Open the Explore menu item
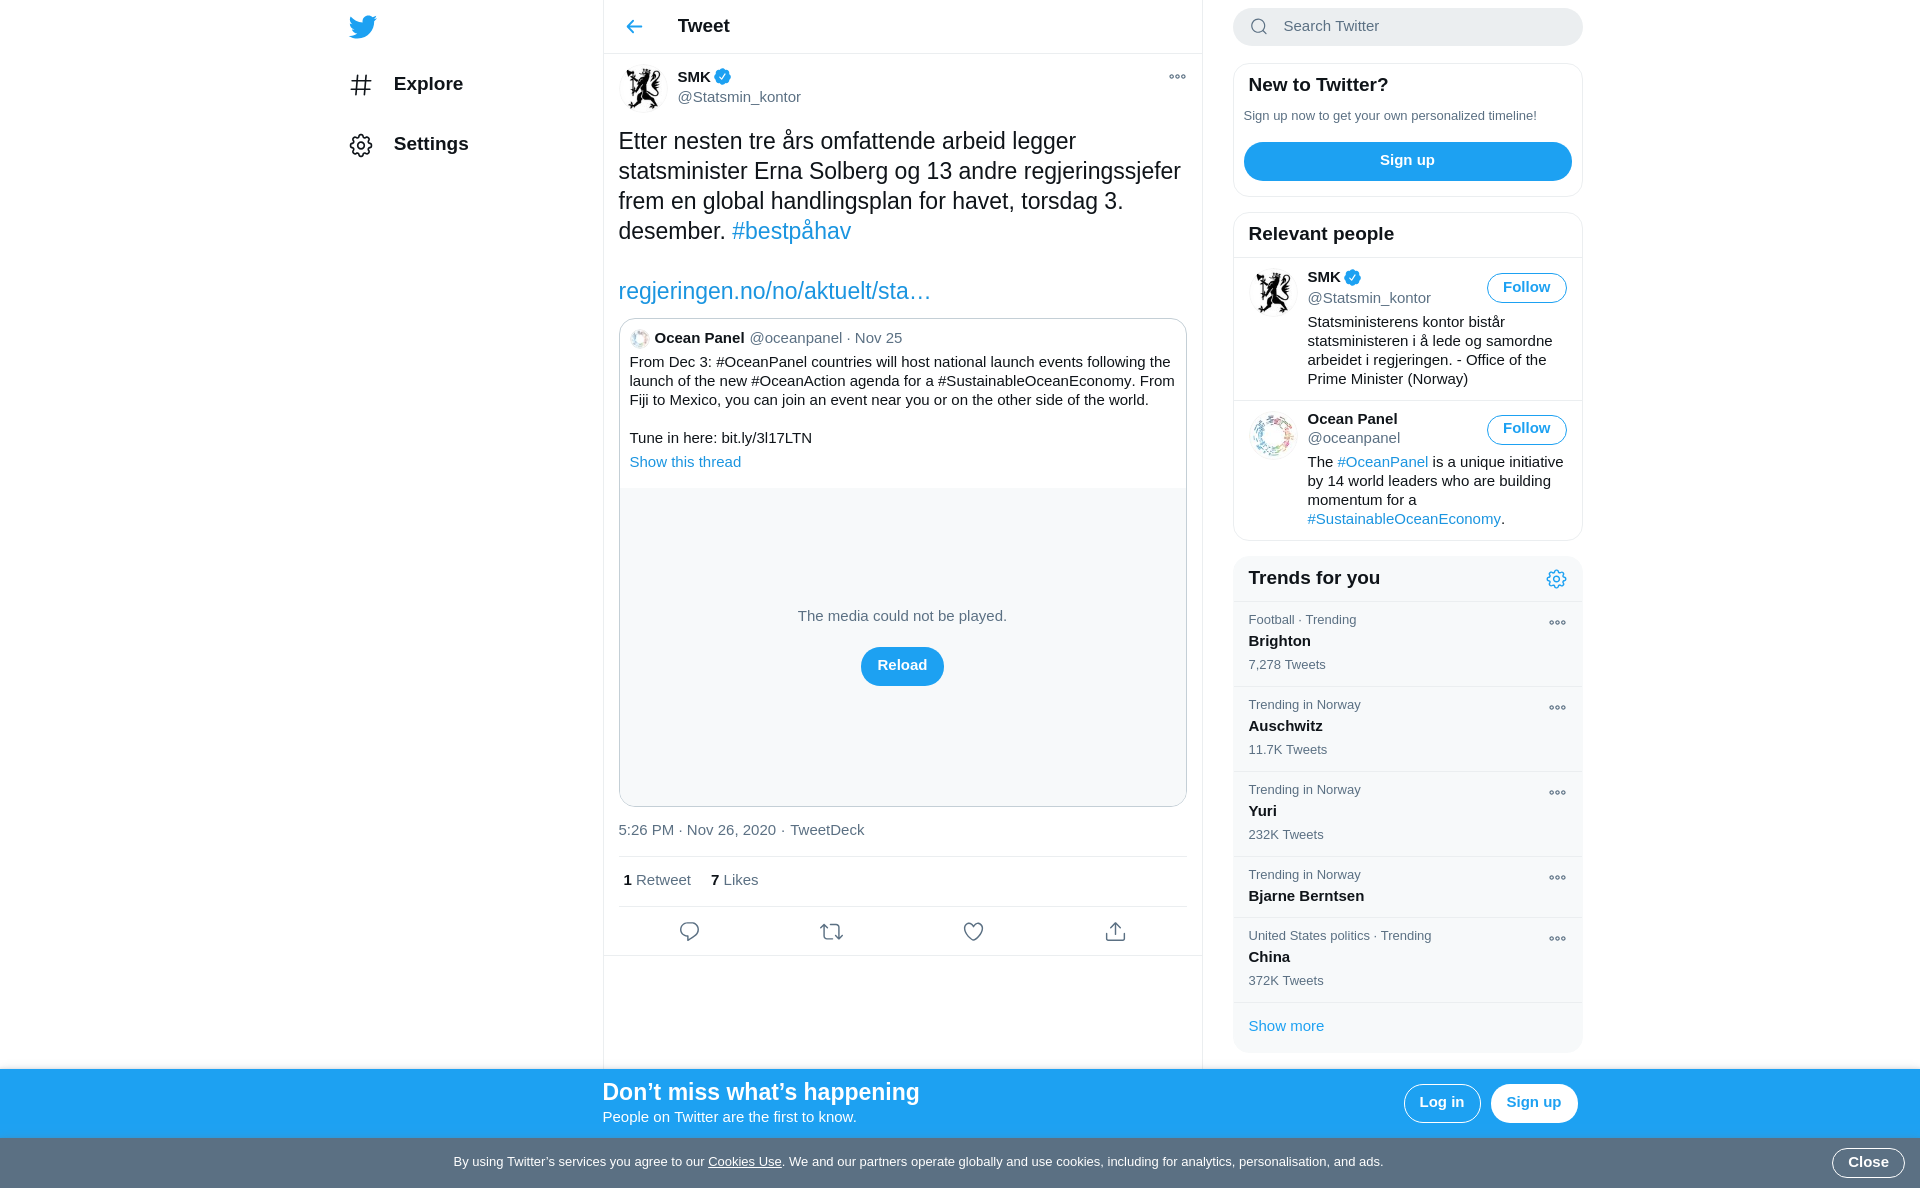Screen dimensions: 1920x1188 pyautogui.click(x=406, y=85)
